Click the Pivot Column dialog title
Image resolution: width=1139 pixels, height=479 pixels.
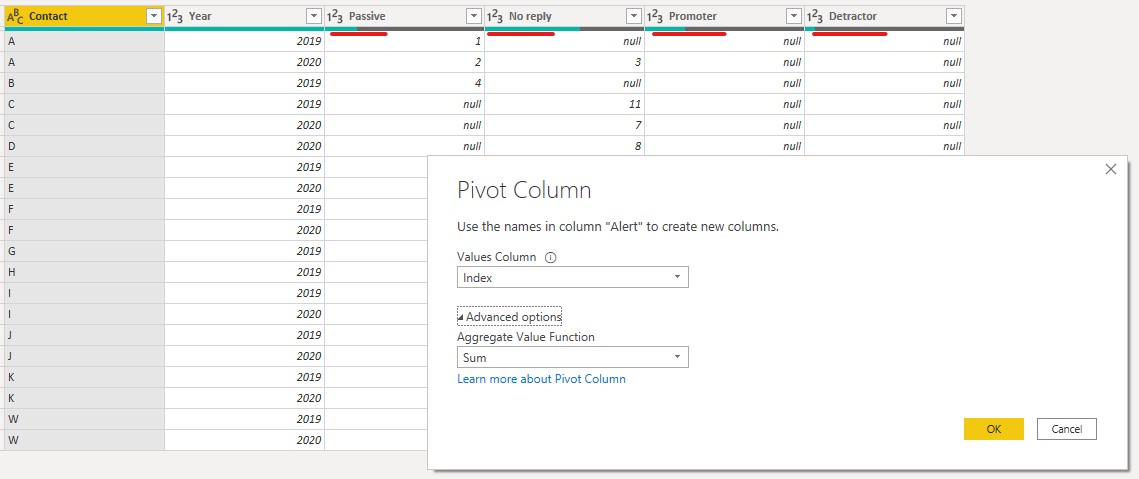click(524, 190)
